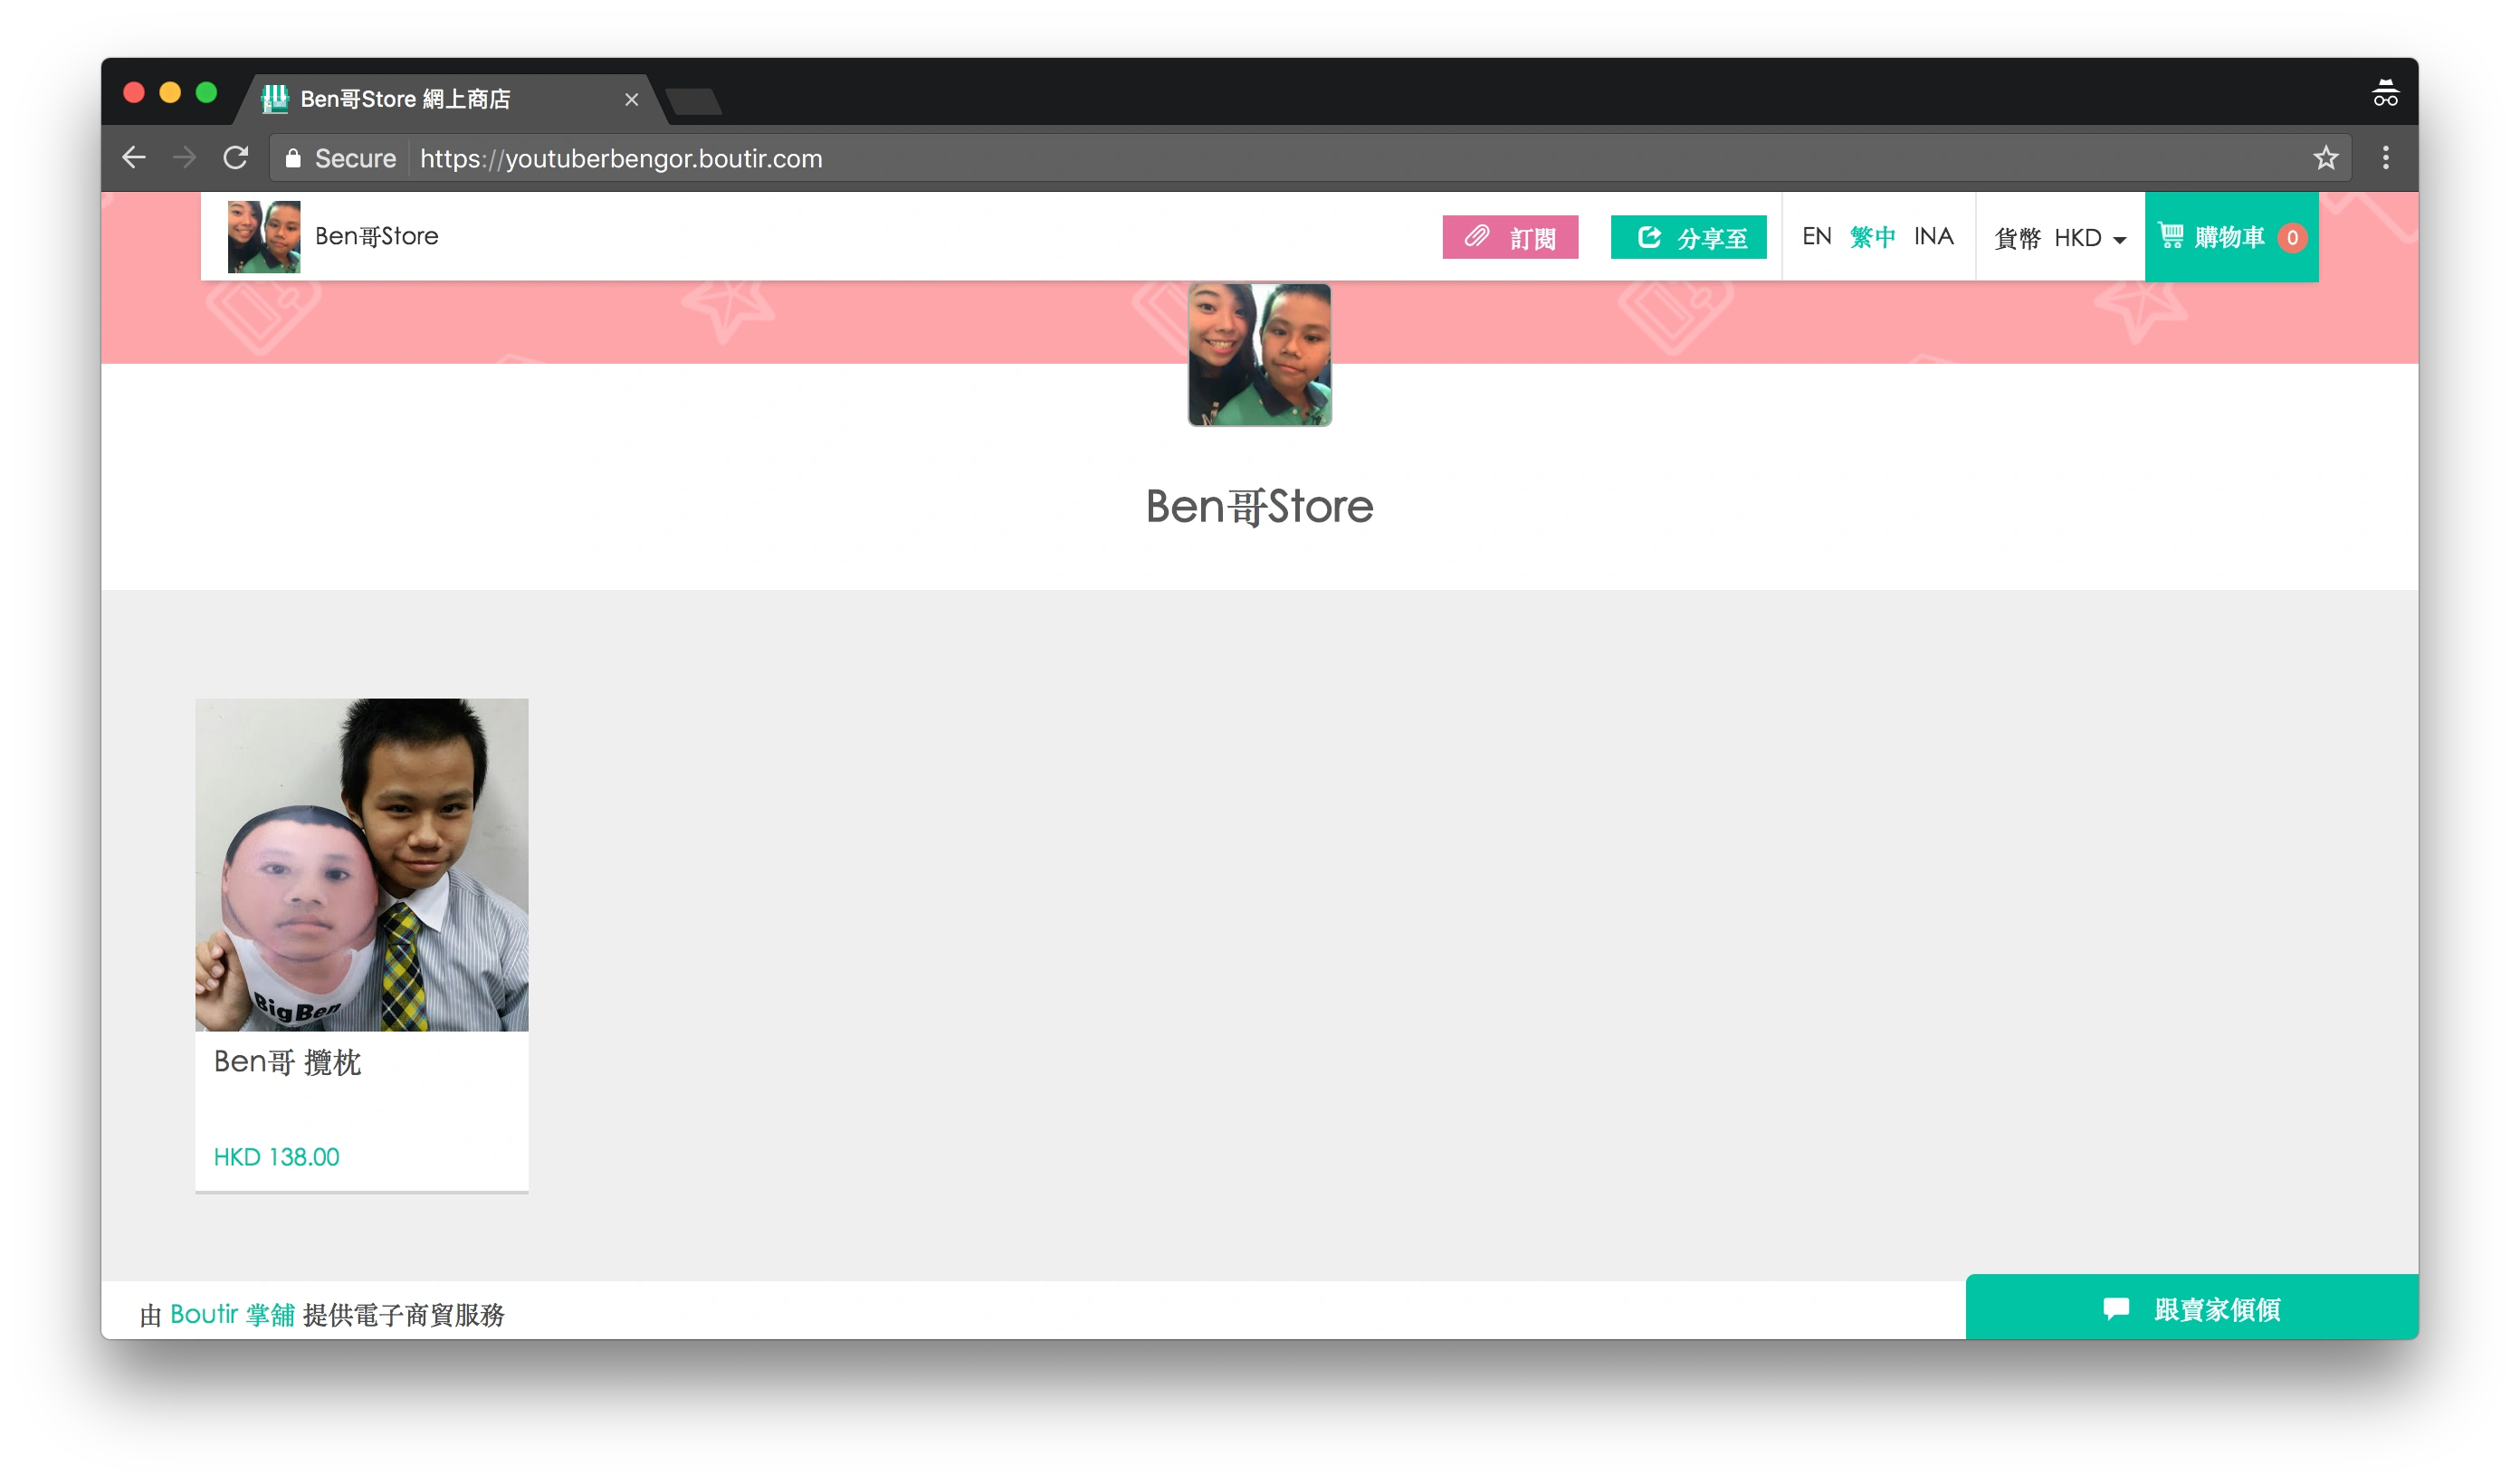Click the Secure padlock icon
The height and width of the screenshot is (1484, 2520).
pos(293,159)
